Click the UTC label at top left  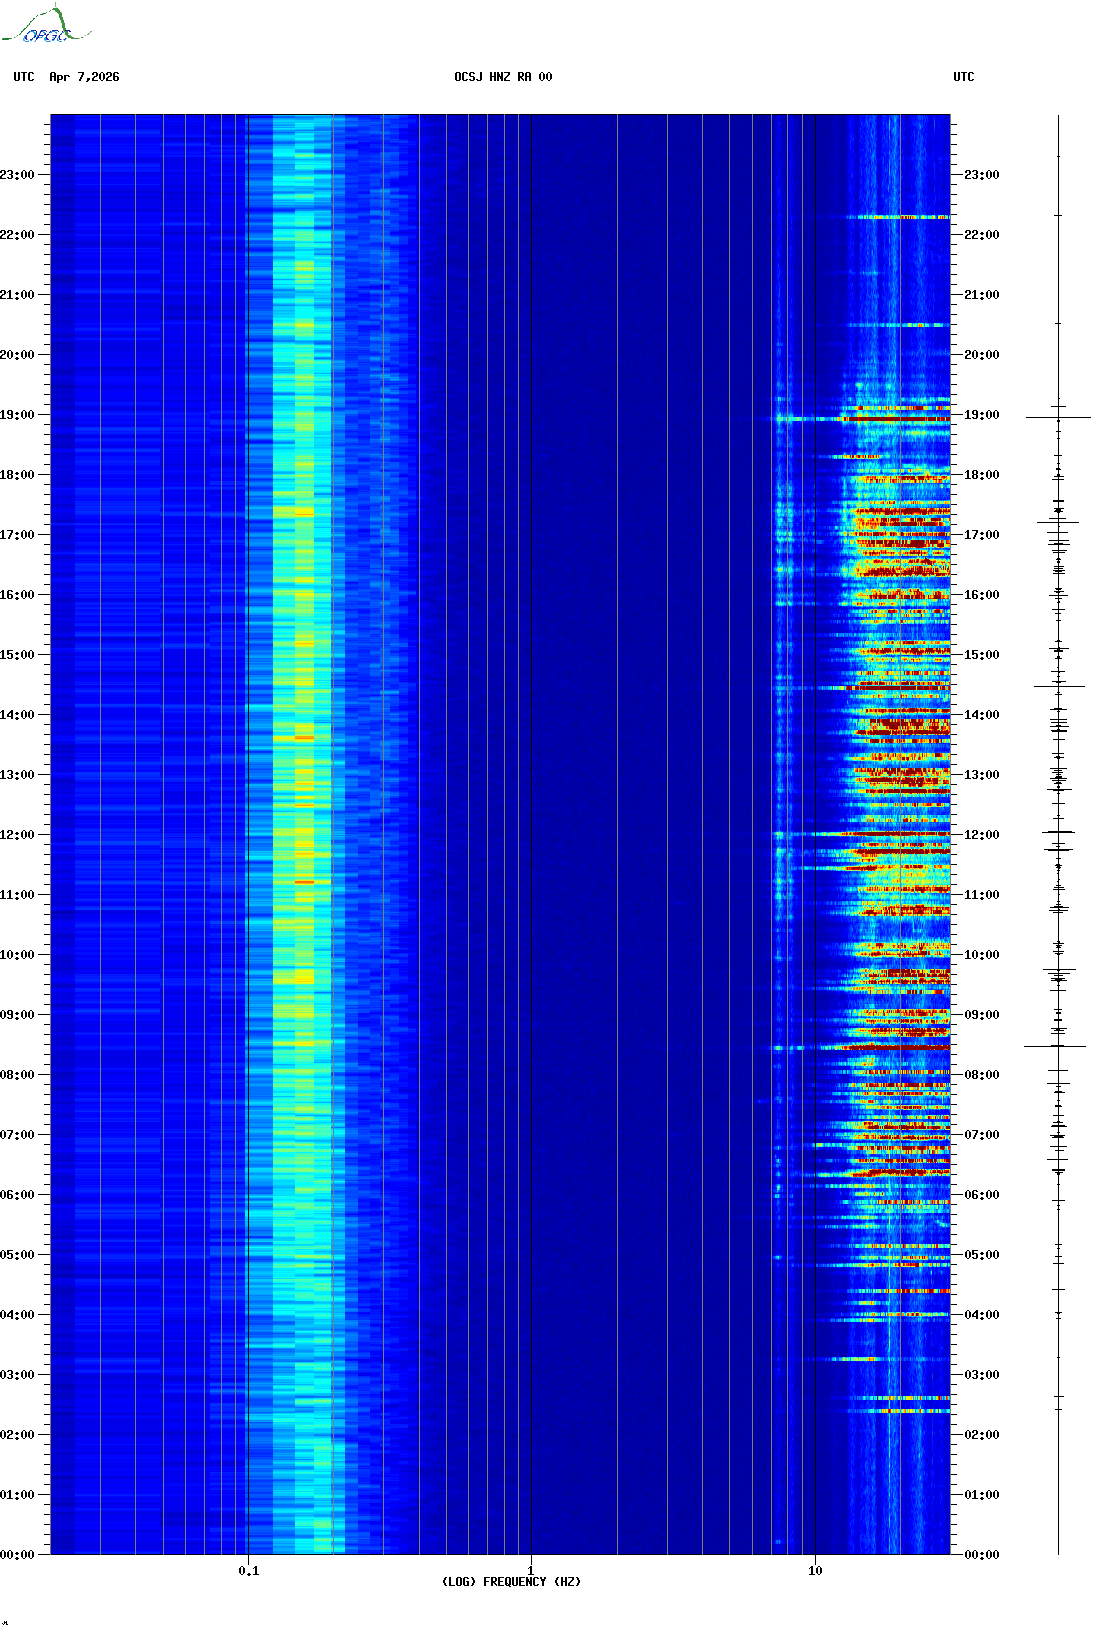click(x=24, y=77)
